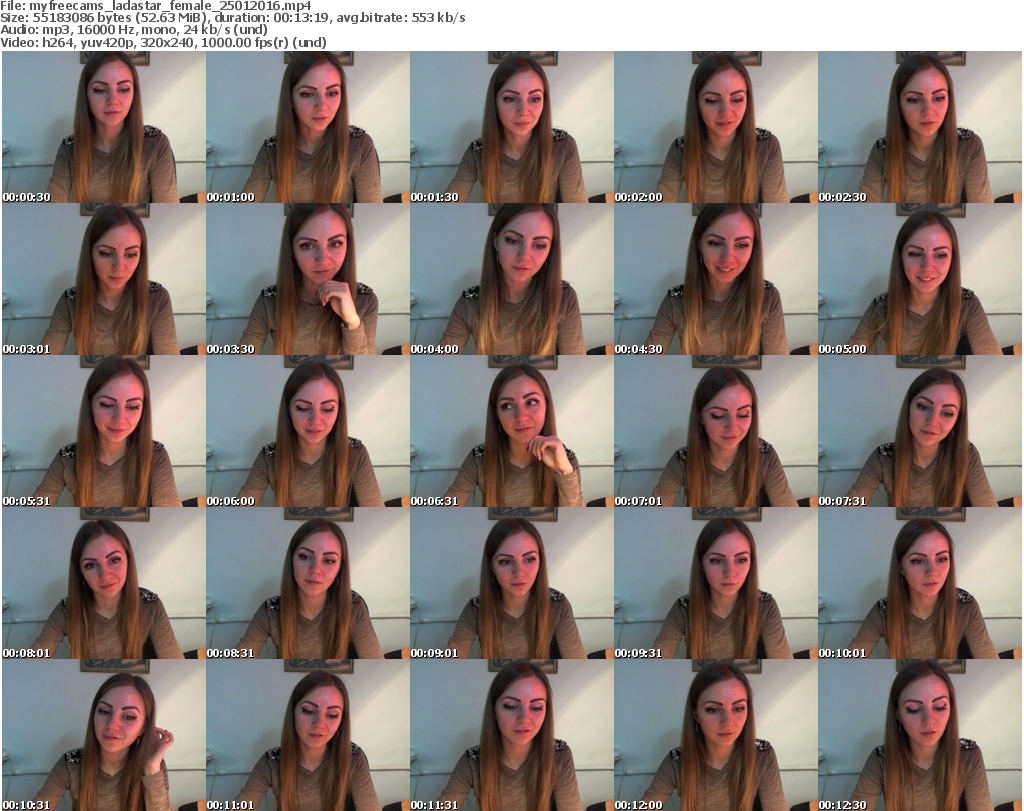
Task: Select the frame at 00:03:01
Action: coord(104,279)
